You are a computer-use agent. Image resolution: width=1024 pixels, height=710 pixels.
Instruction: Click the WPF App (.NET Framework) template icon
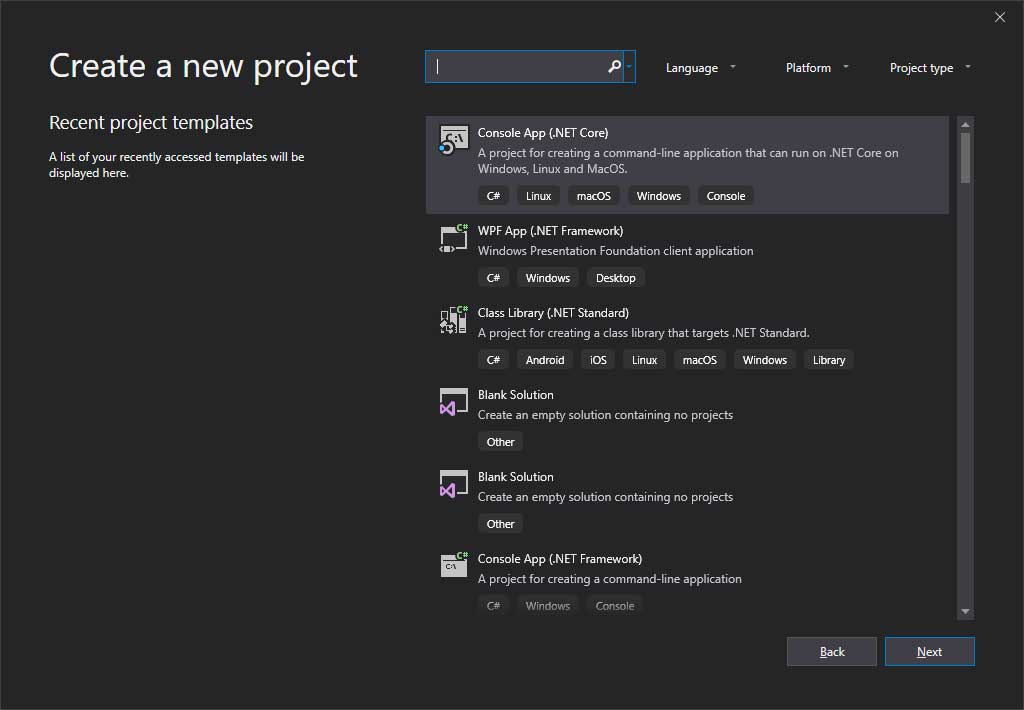[452, 238]
